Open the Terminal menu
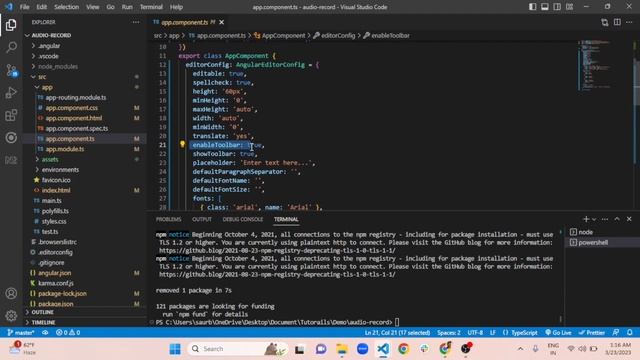Screen dimensions: 640x360 click(151, 7)
